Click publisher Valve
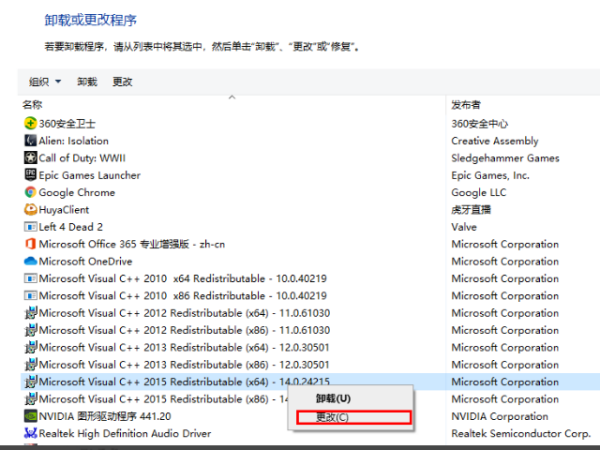Screen dimensions: 600x450 tap(464, 227)
